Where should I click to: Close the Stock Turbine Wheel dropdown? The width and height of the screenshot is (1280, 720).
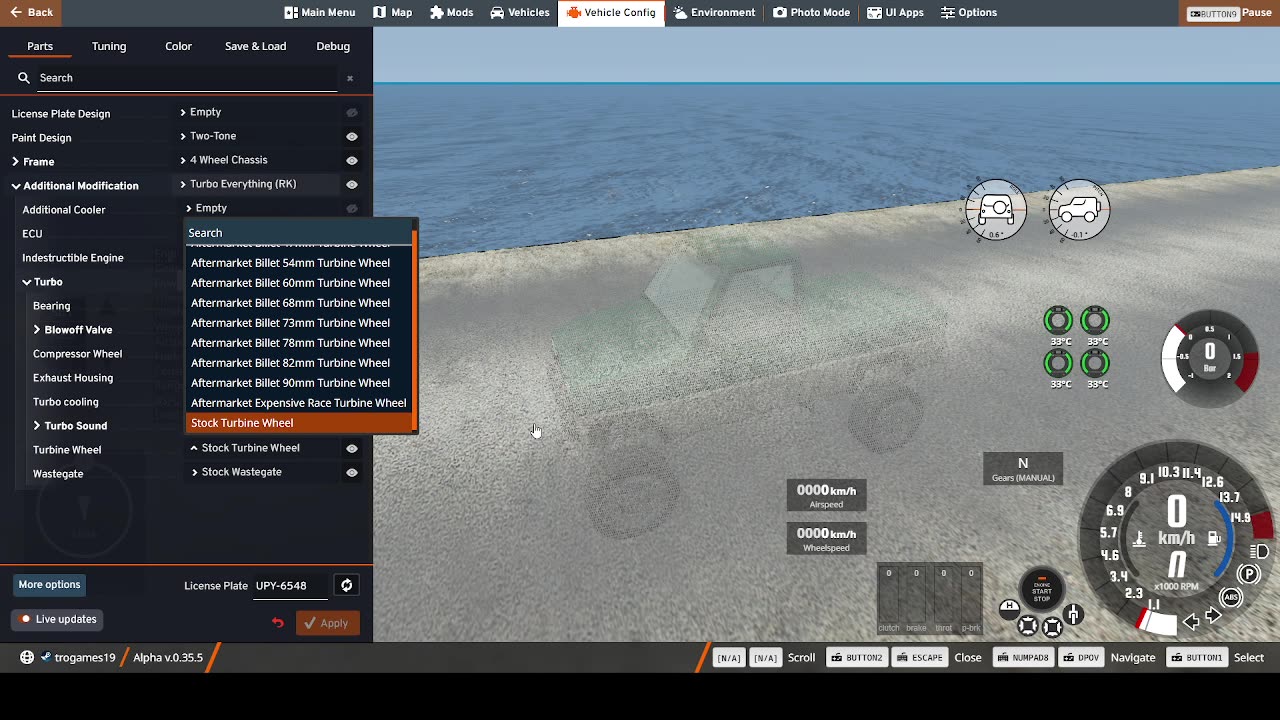tap(264, 448)
